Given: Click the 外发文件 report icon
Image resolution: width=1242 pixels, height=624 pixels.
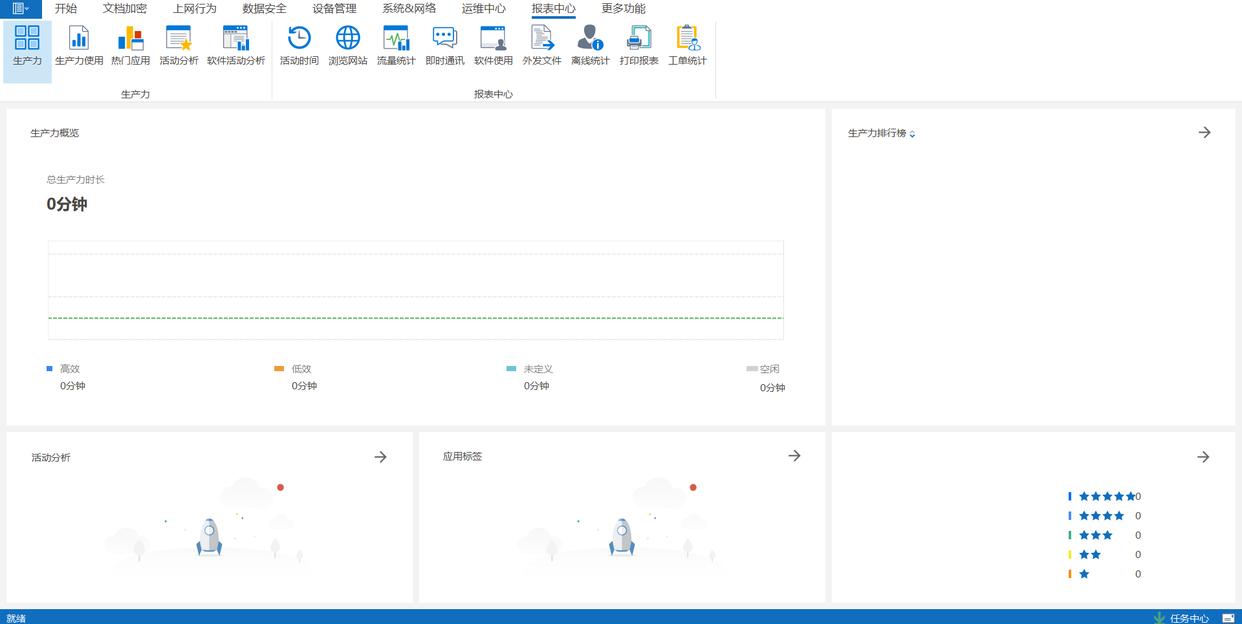Looking at the screenshot, I should click(x=542, y=46).
